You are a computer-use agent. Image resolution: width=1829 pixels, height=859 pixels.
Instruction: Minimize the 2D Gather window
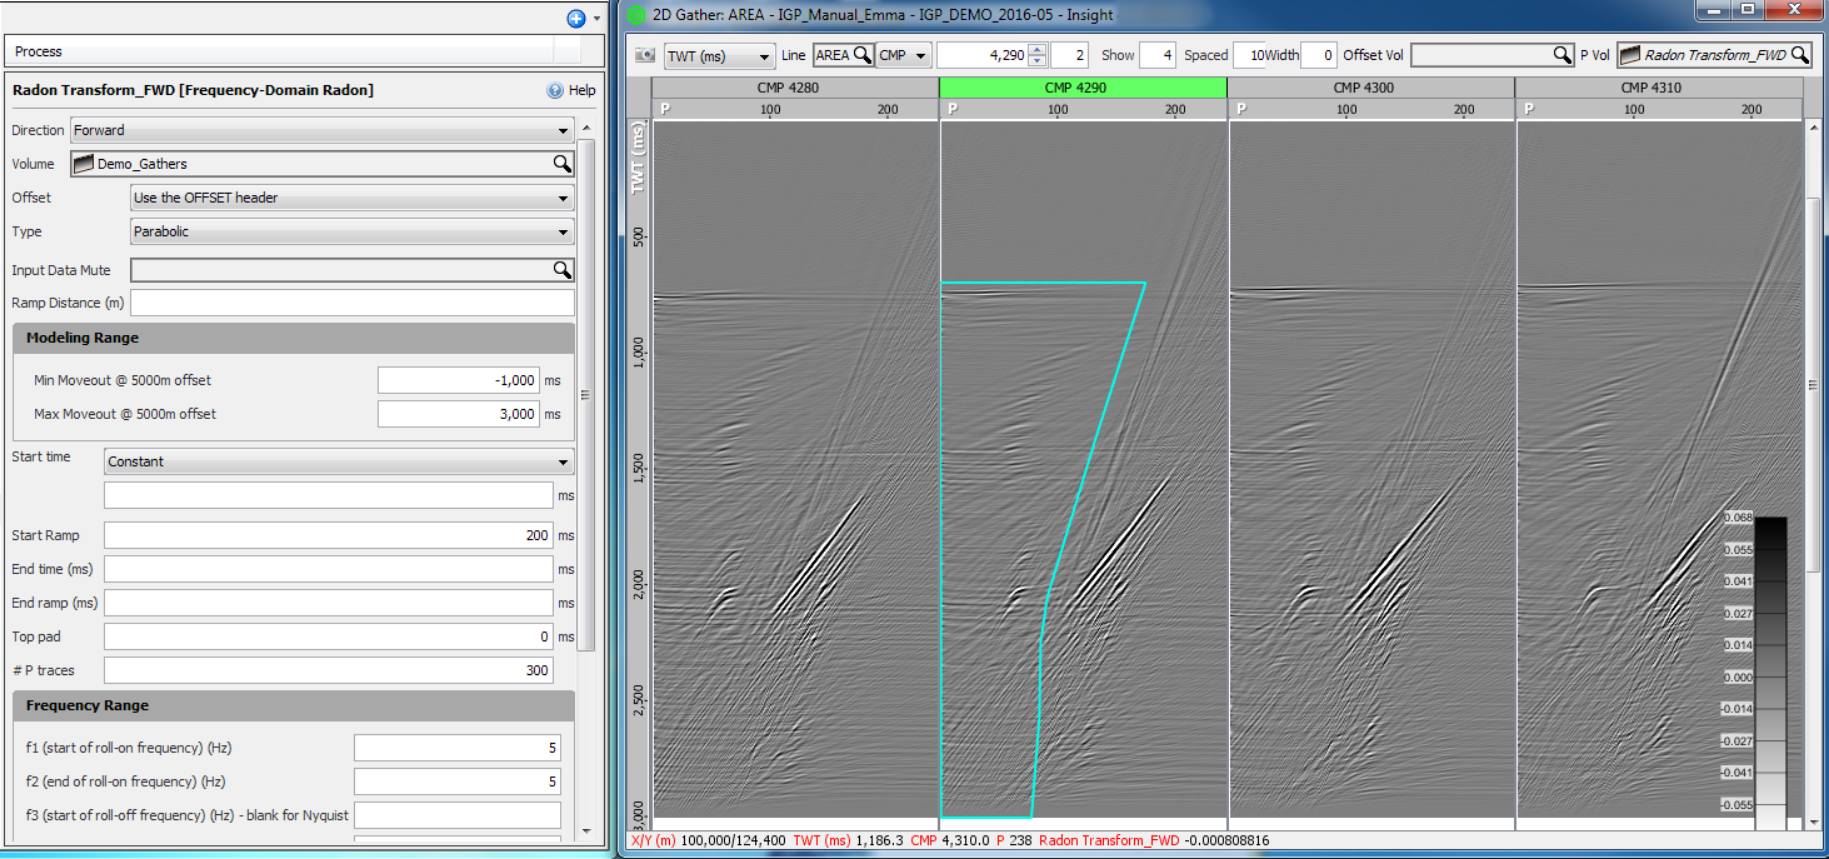point(1715,10)
